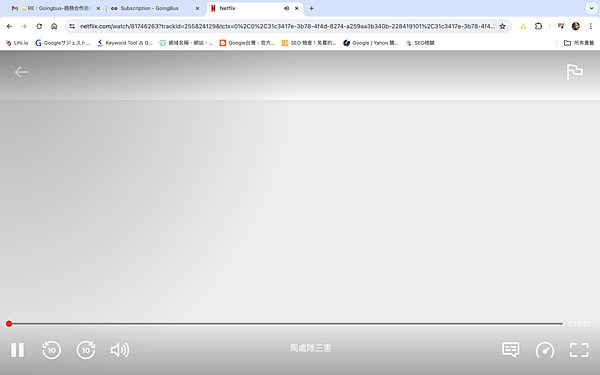Enter fullscreen mode
Screen dimensions: 600x375
pyautogui.click(x=579, y=350)
